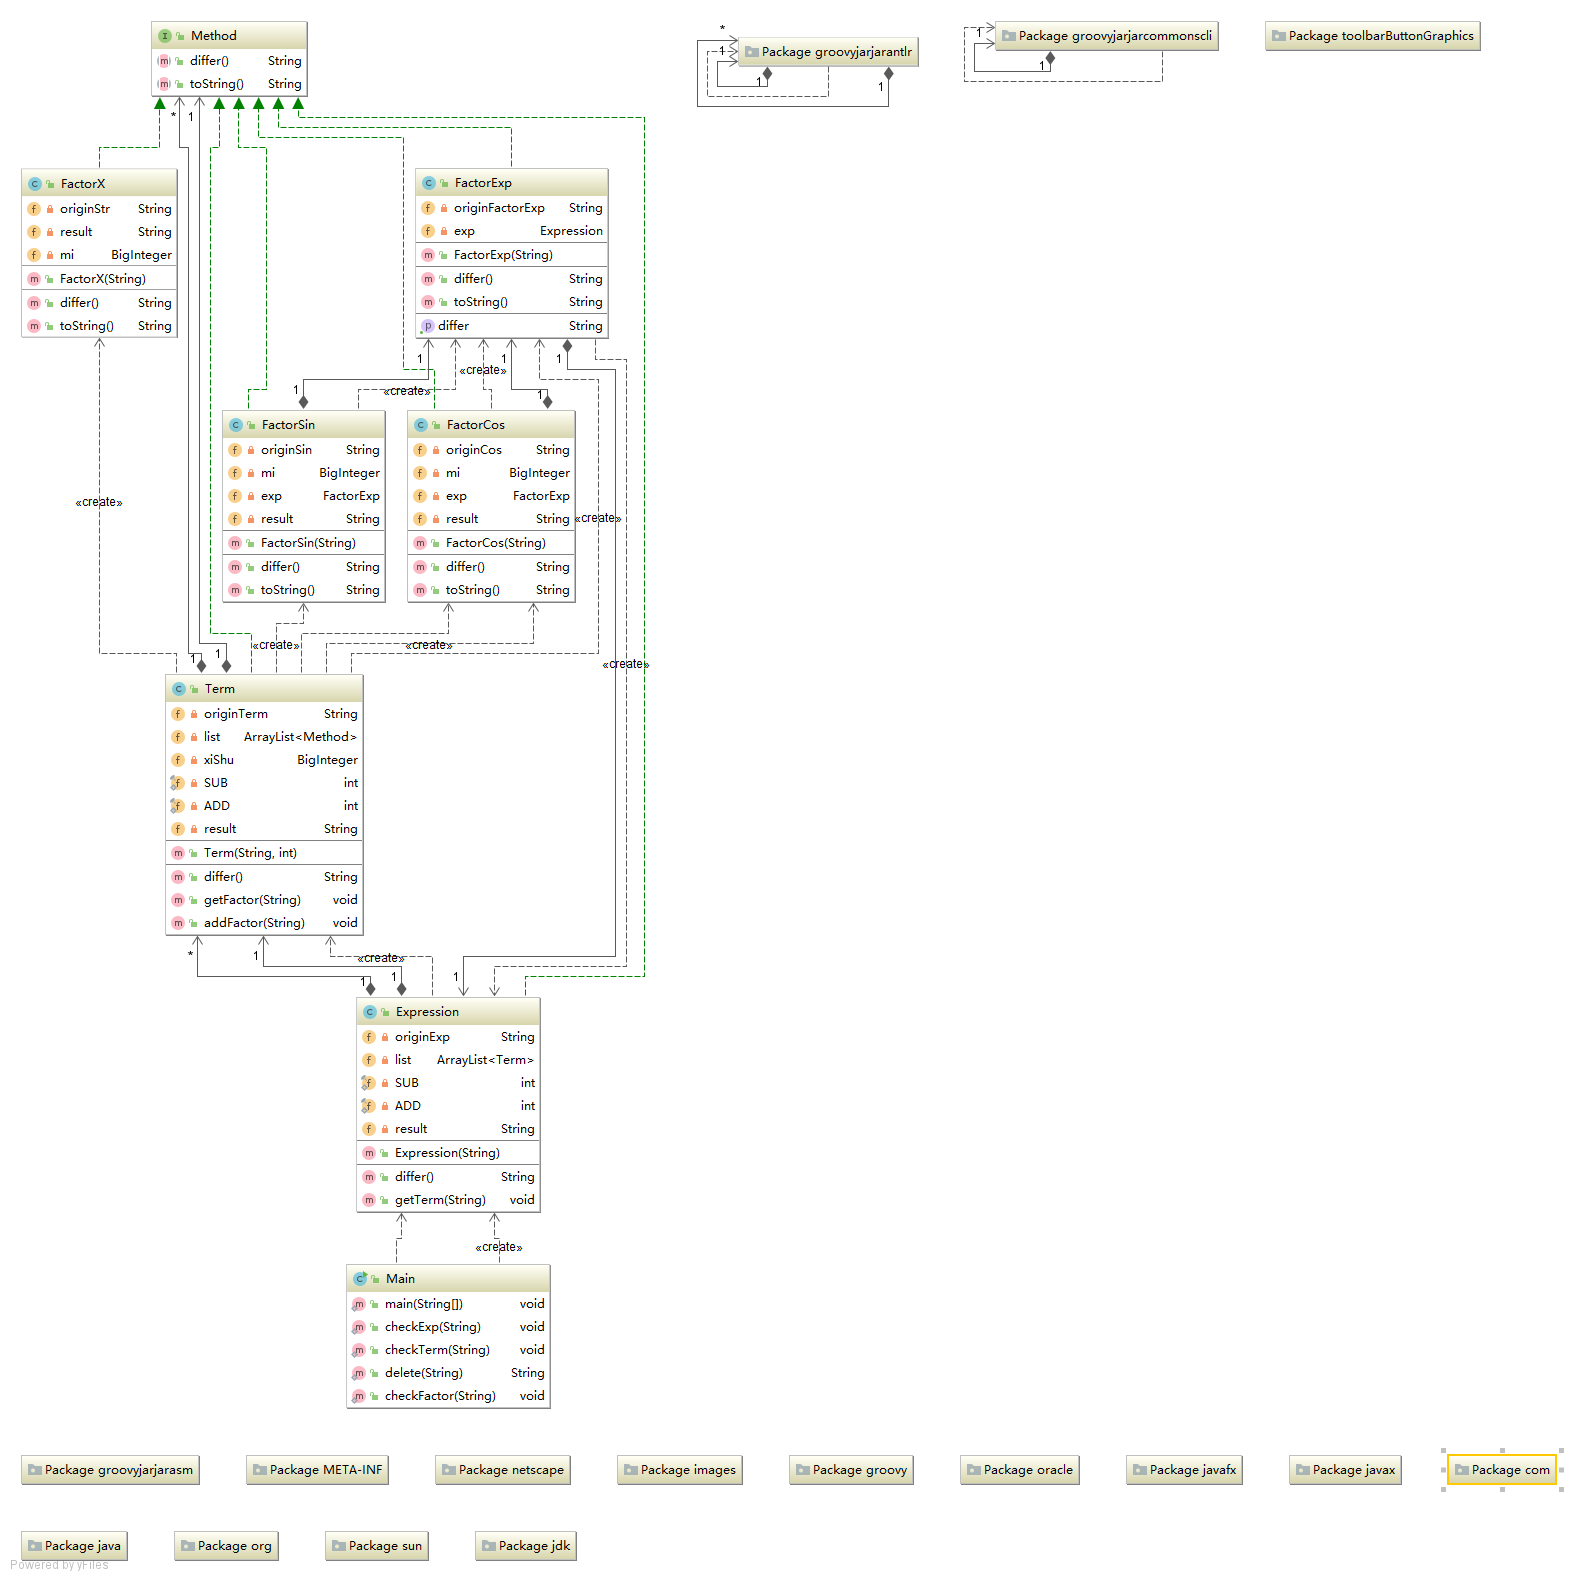This screenshot has width=1577, height=1581.
Task: Click the folder icon of Package groovyjarjarcommonscli
Action: coord(1009,36)
